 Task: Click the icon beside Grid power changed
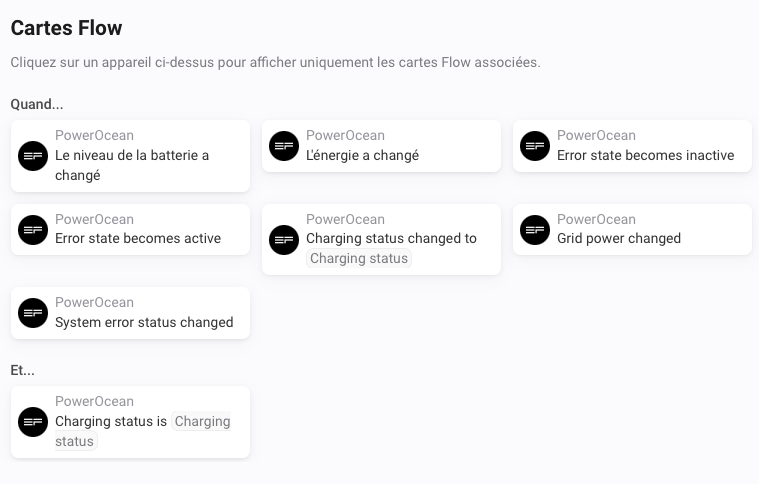point(535,229)
